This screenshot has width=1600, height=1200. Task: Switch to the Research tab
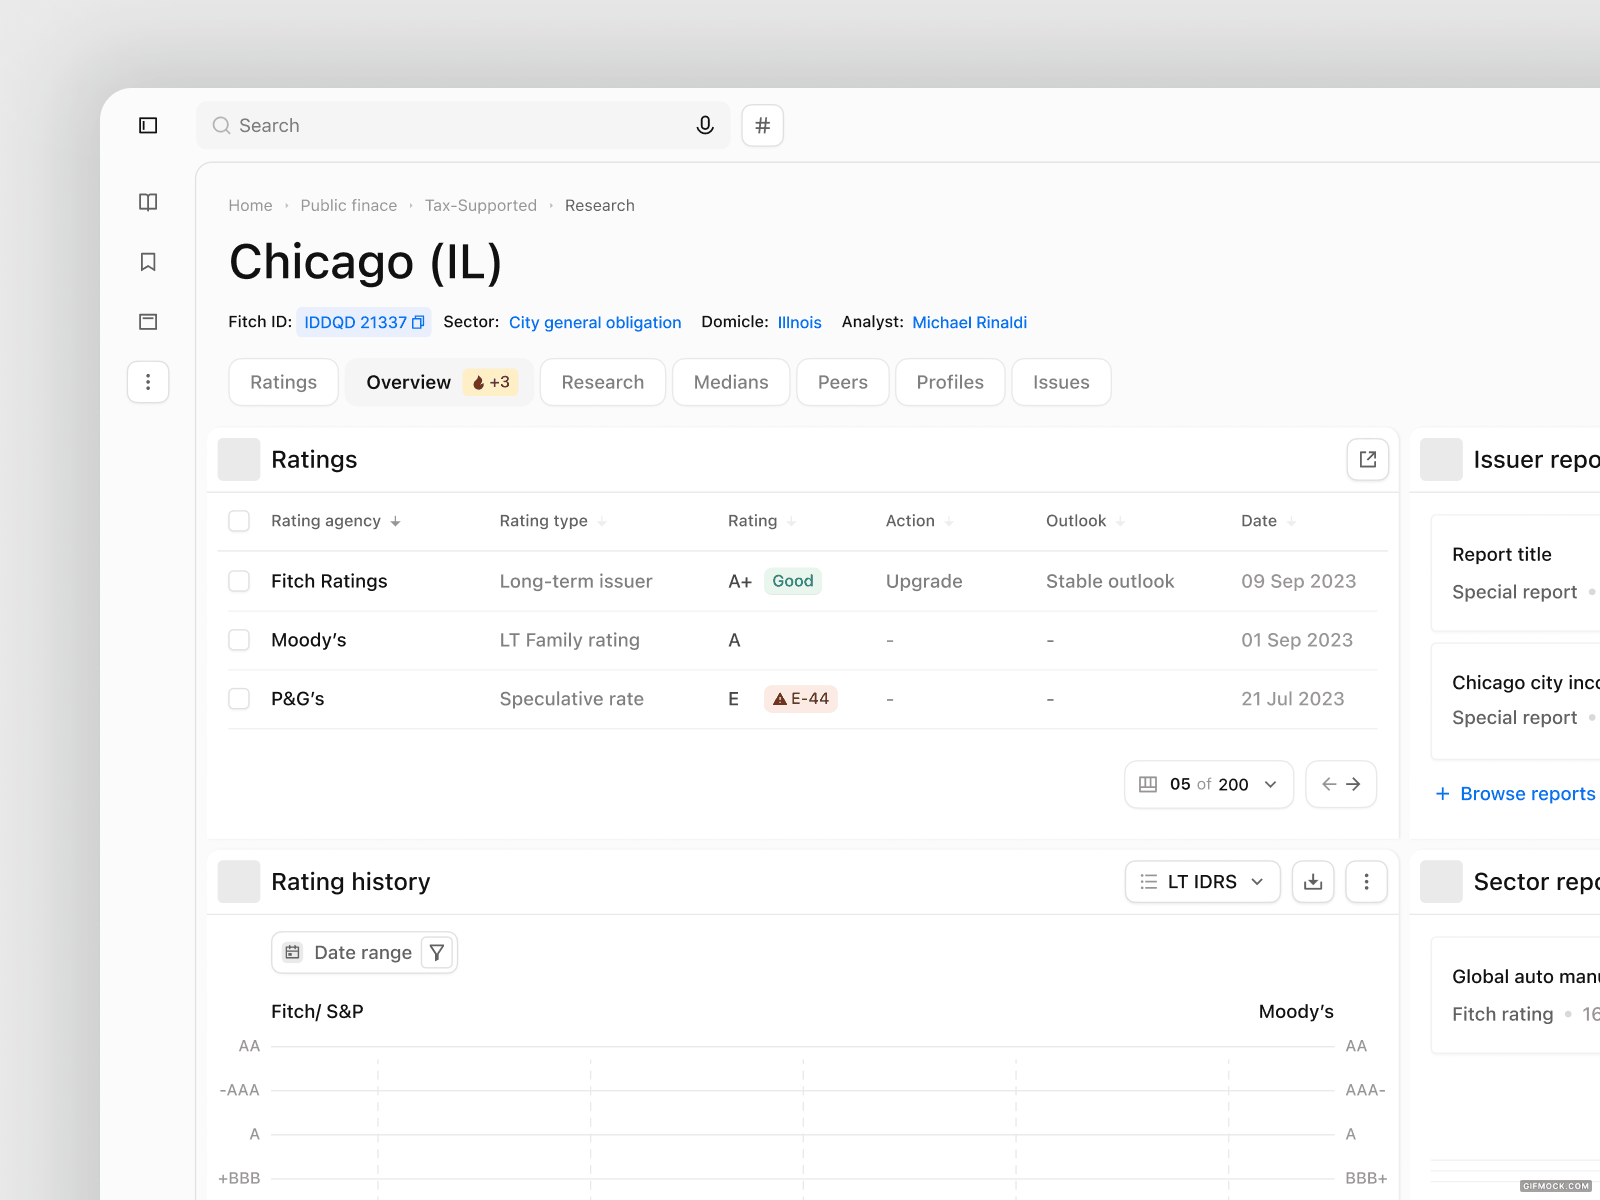(x=603, y=382)
